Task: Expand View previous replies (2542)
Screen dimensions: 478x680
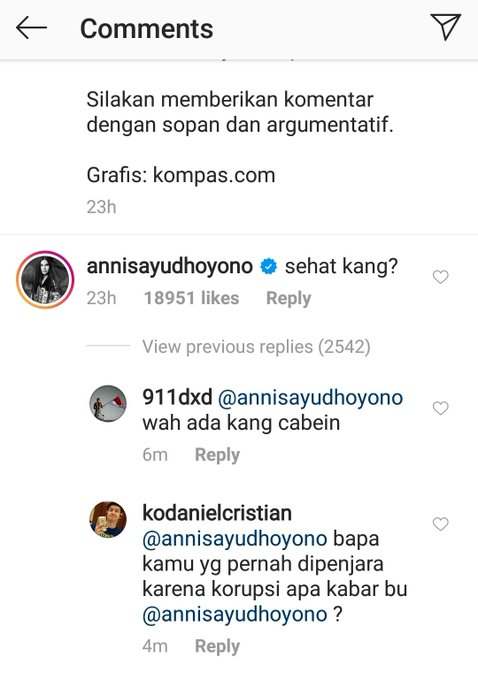Action: pyautogui.click(x=256, y=347)
